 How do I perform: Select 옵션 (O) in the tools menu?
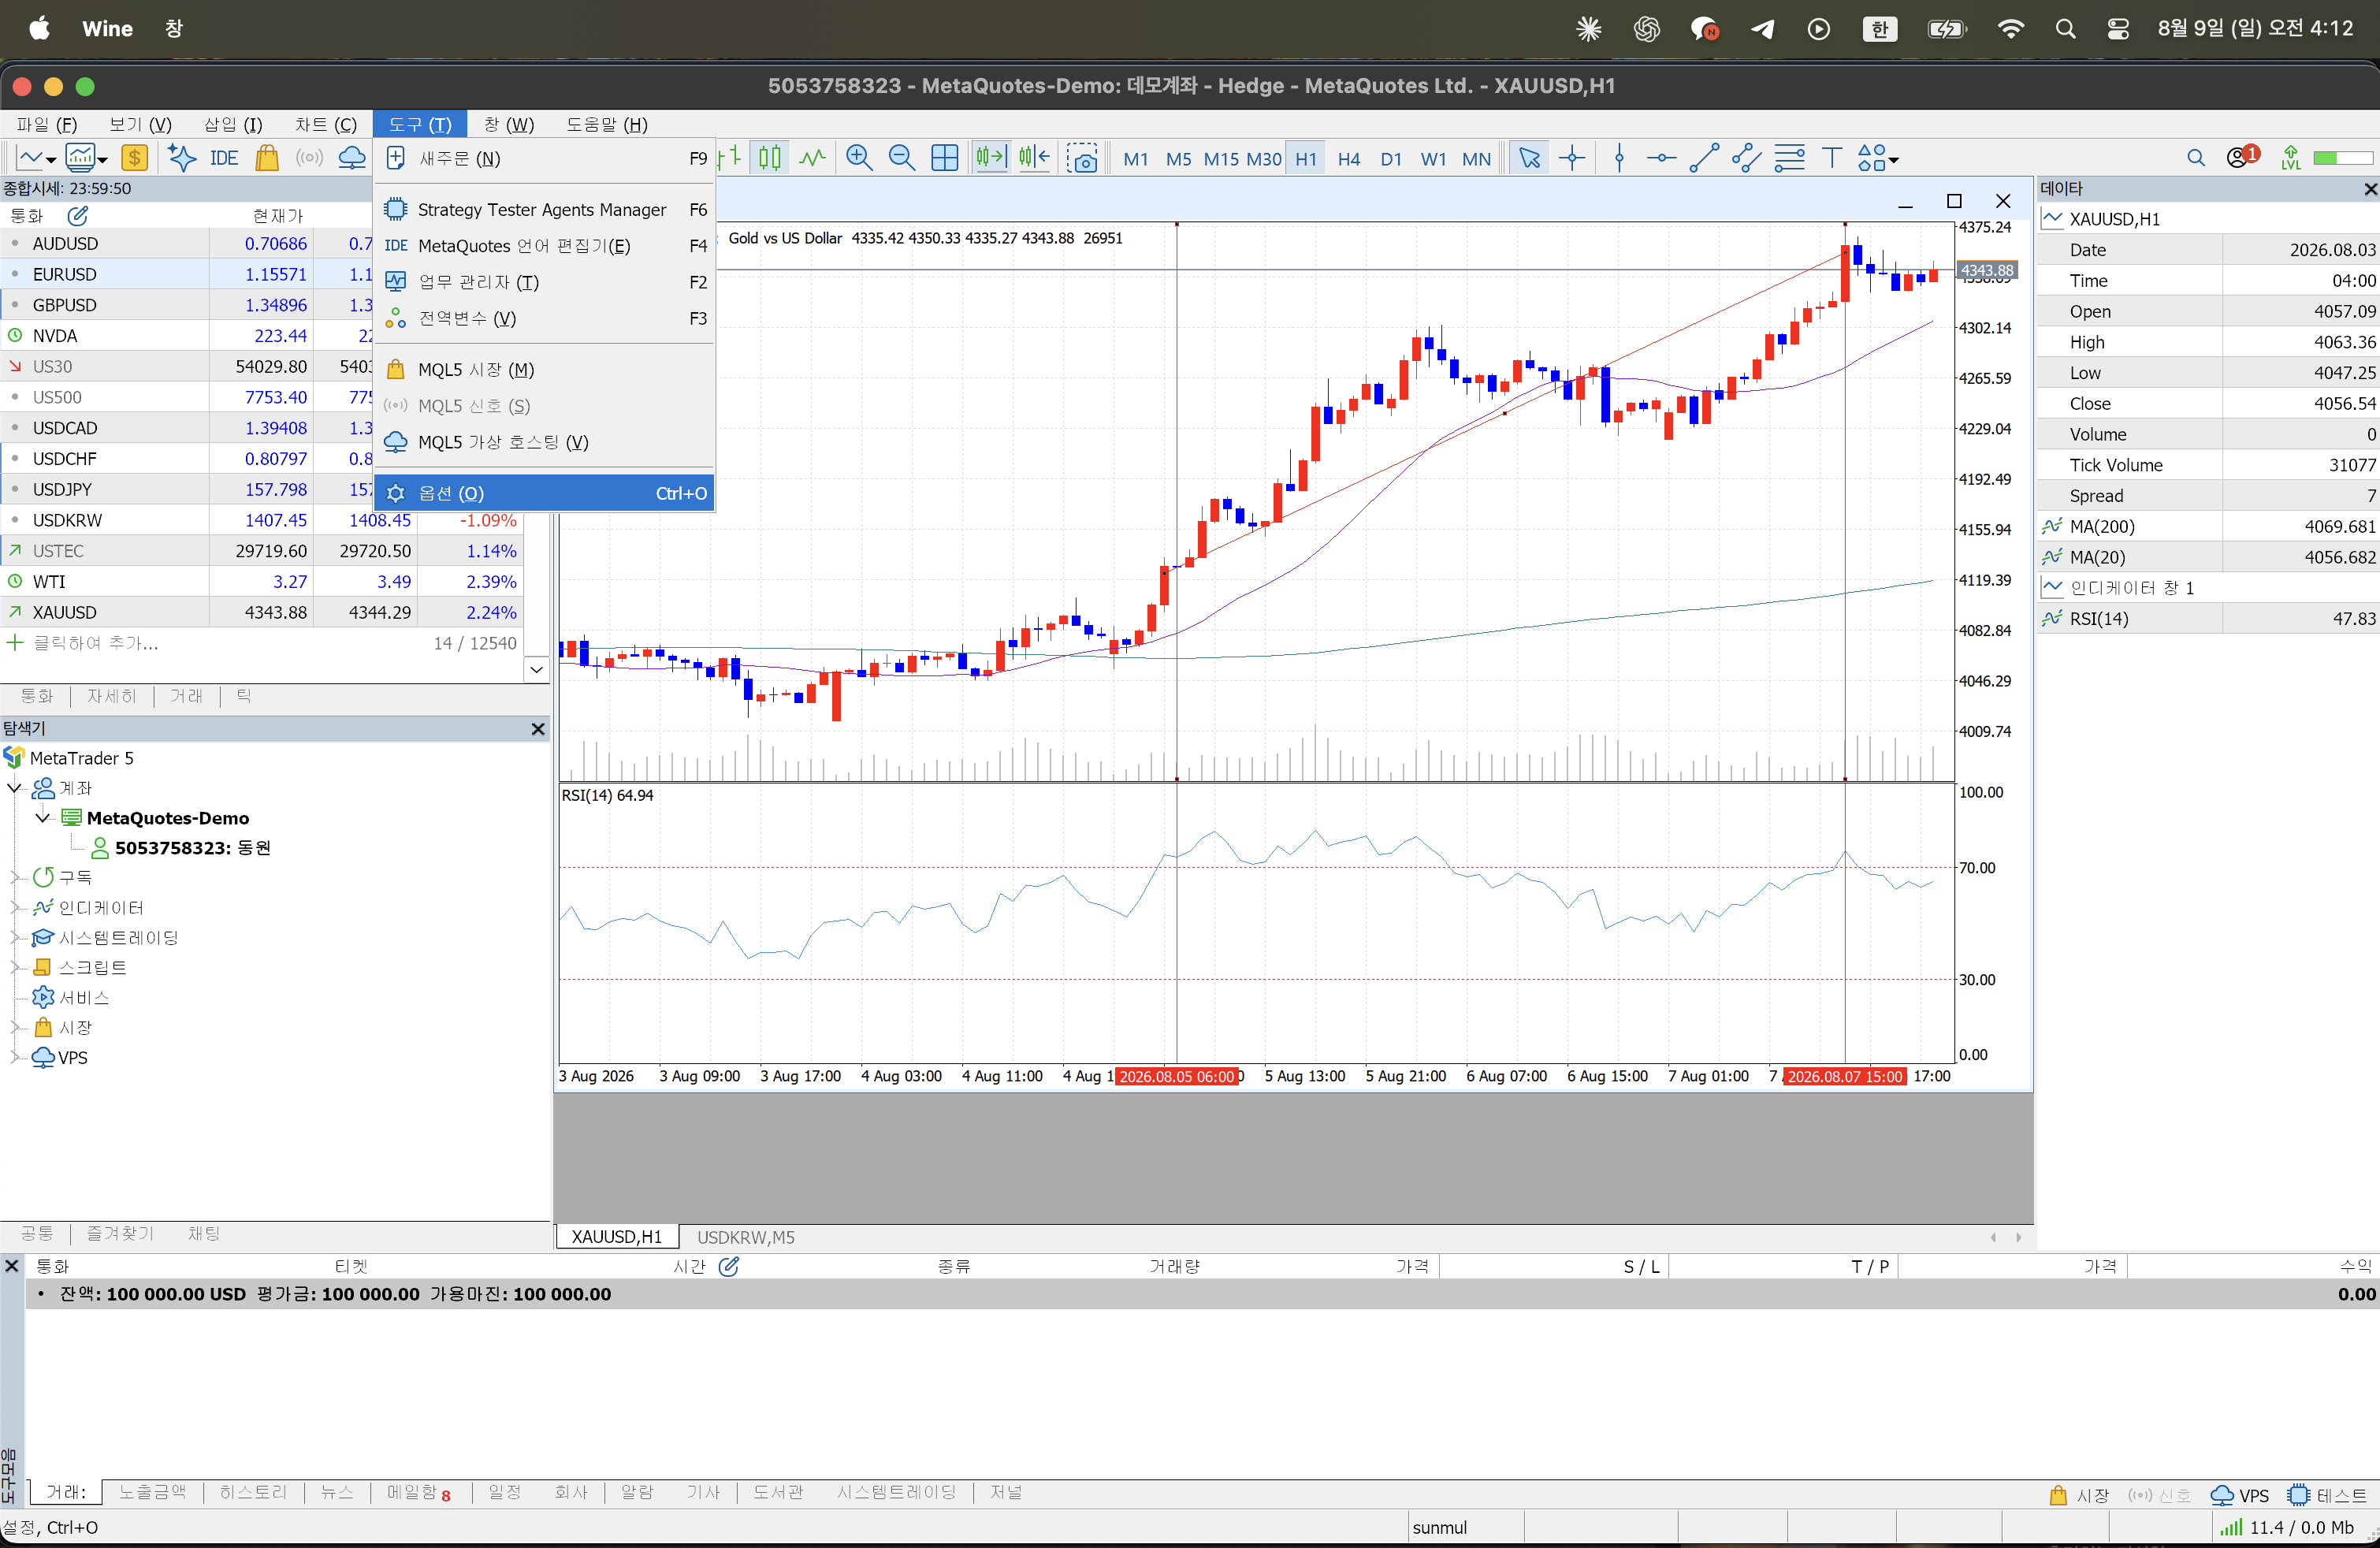tap(544, 493)
